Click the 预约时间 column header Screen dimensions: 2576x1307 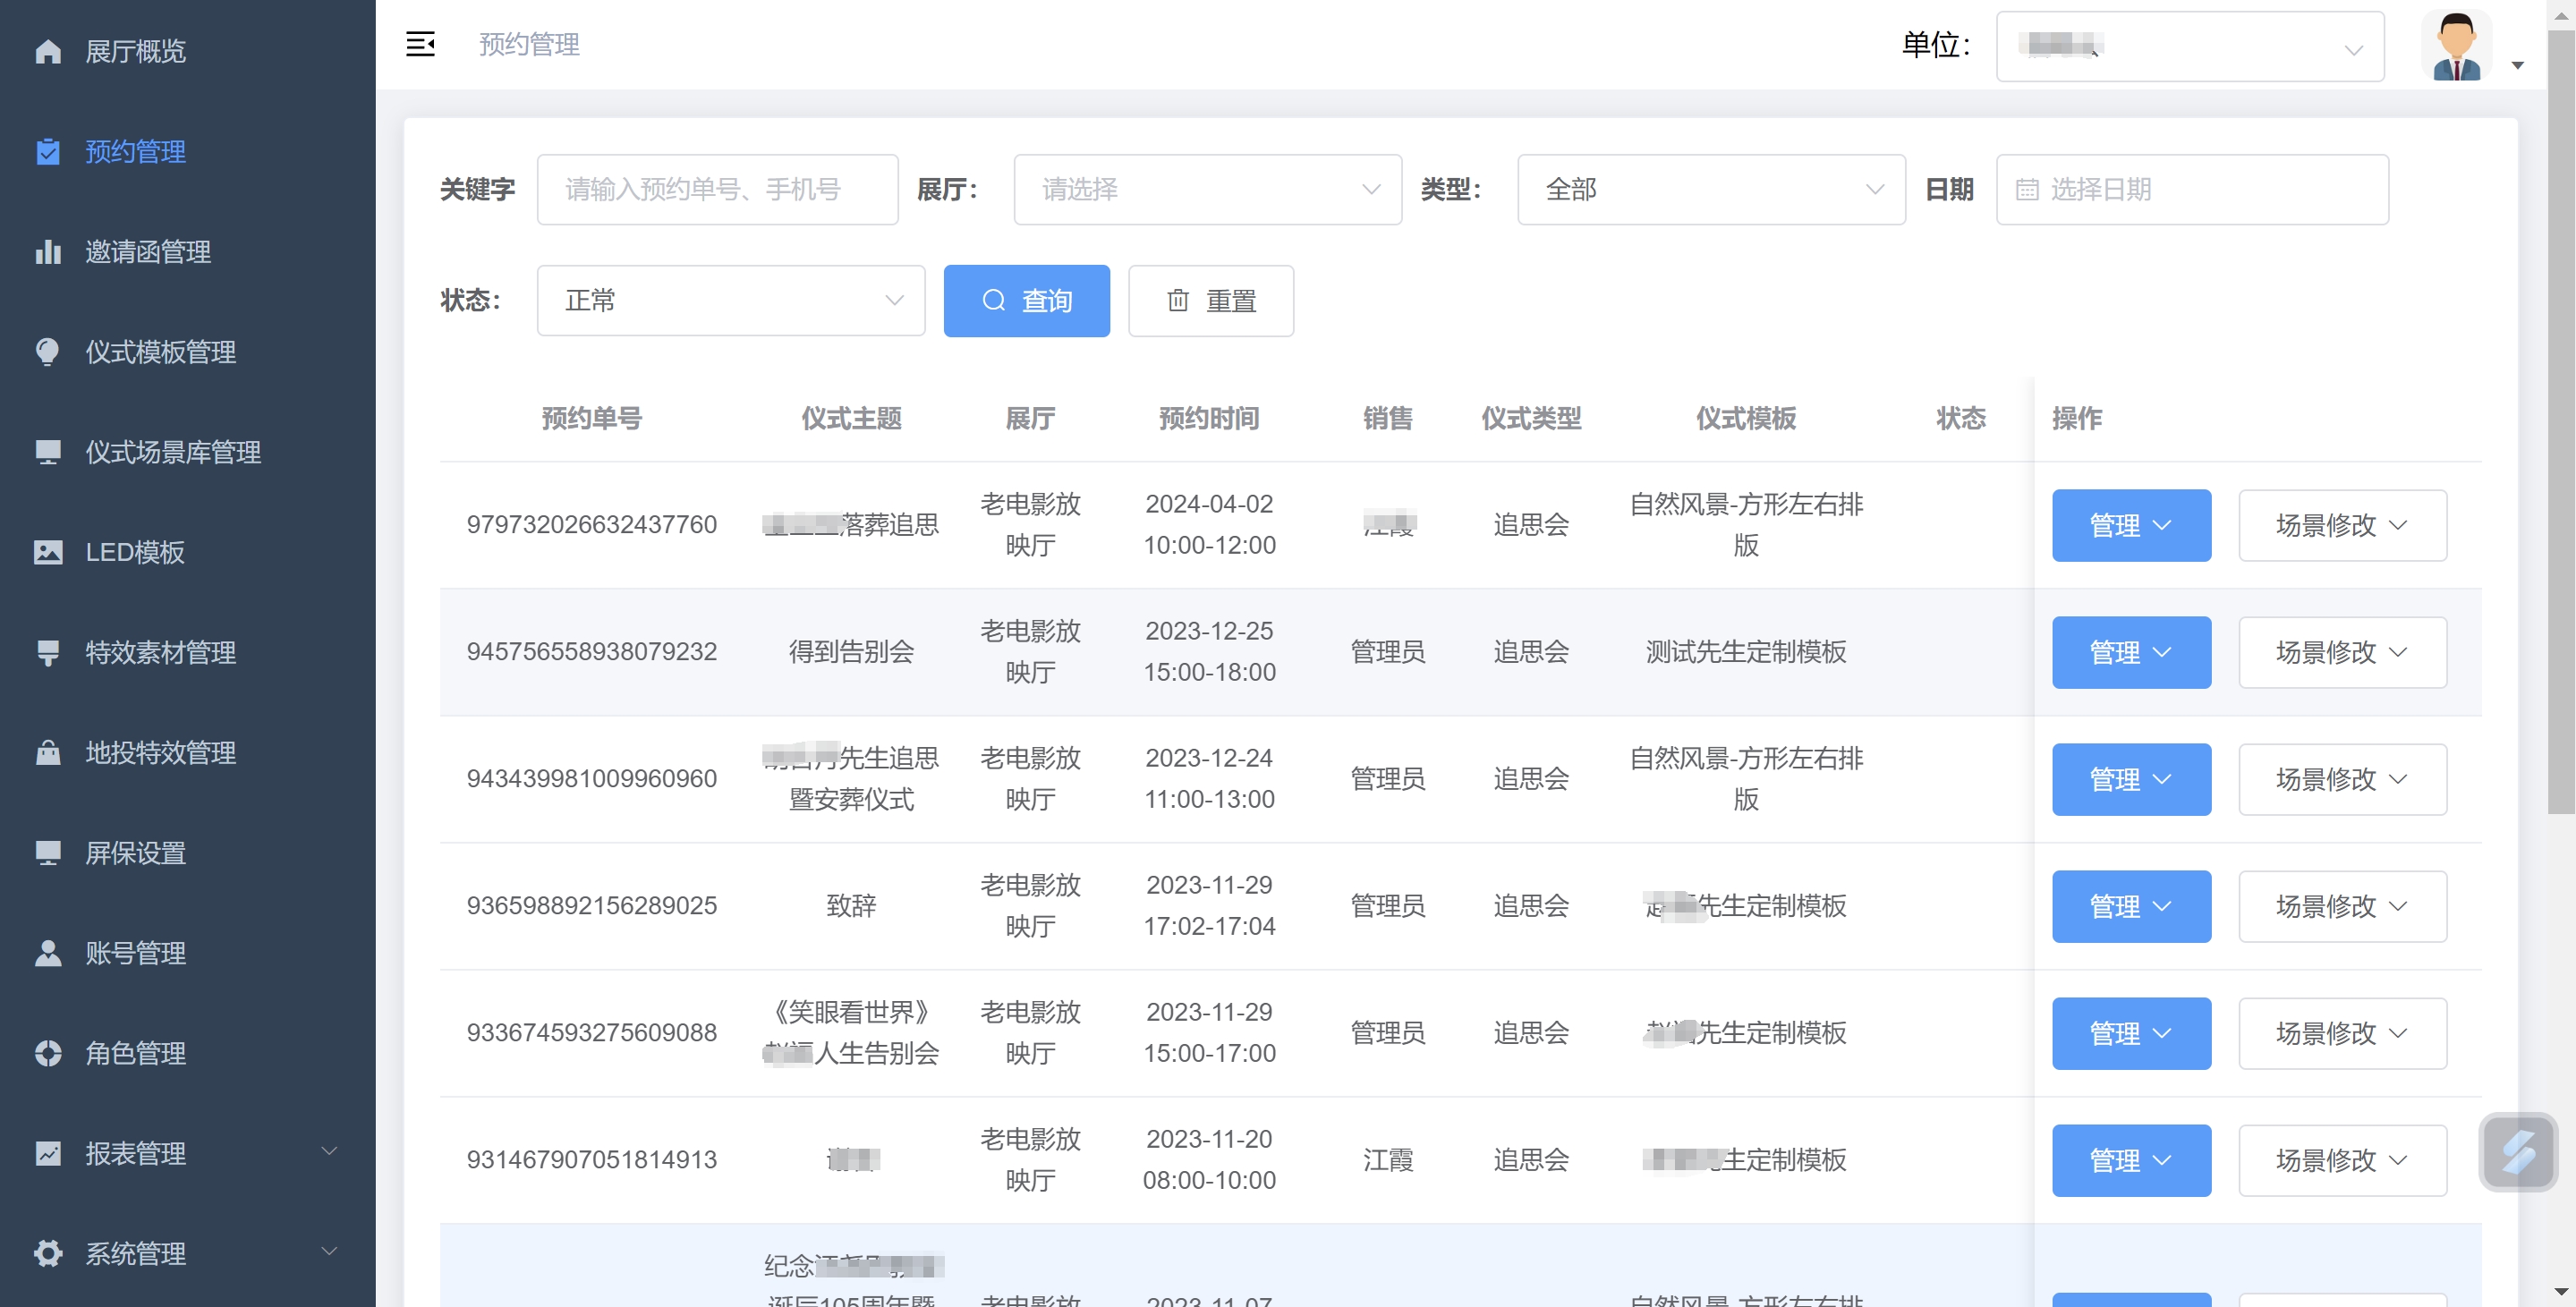[x=1208, y=417]
